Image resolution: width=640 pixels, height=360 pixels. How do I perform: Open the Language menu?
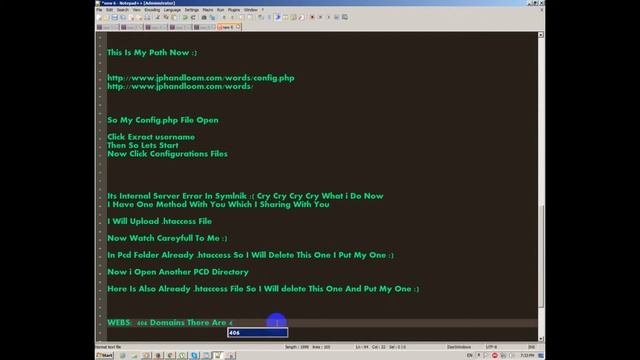pos(172,10)
